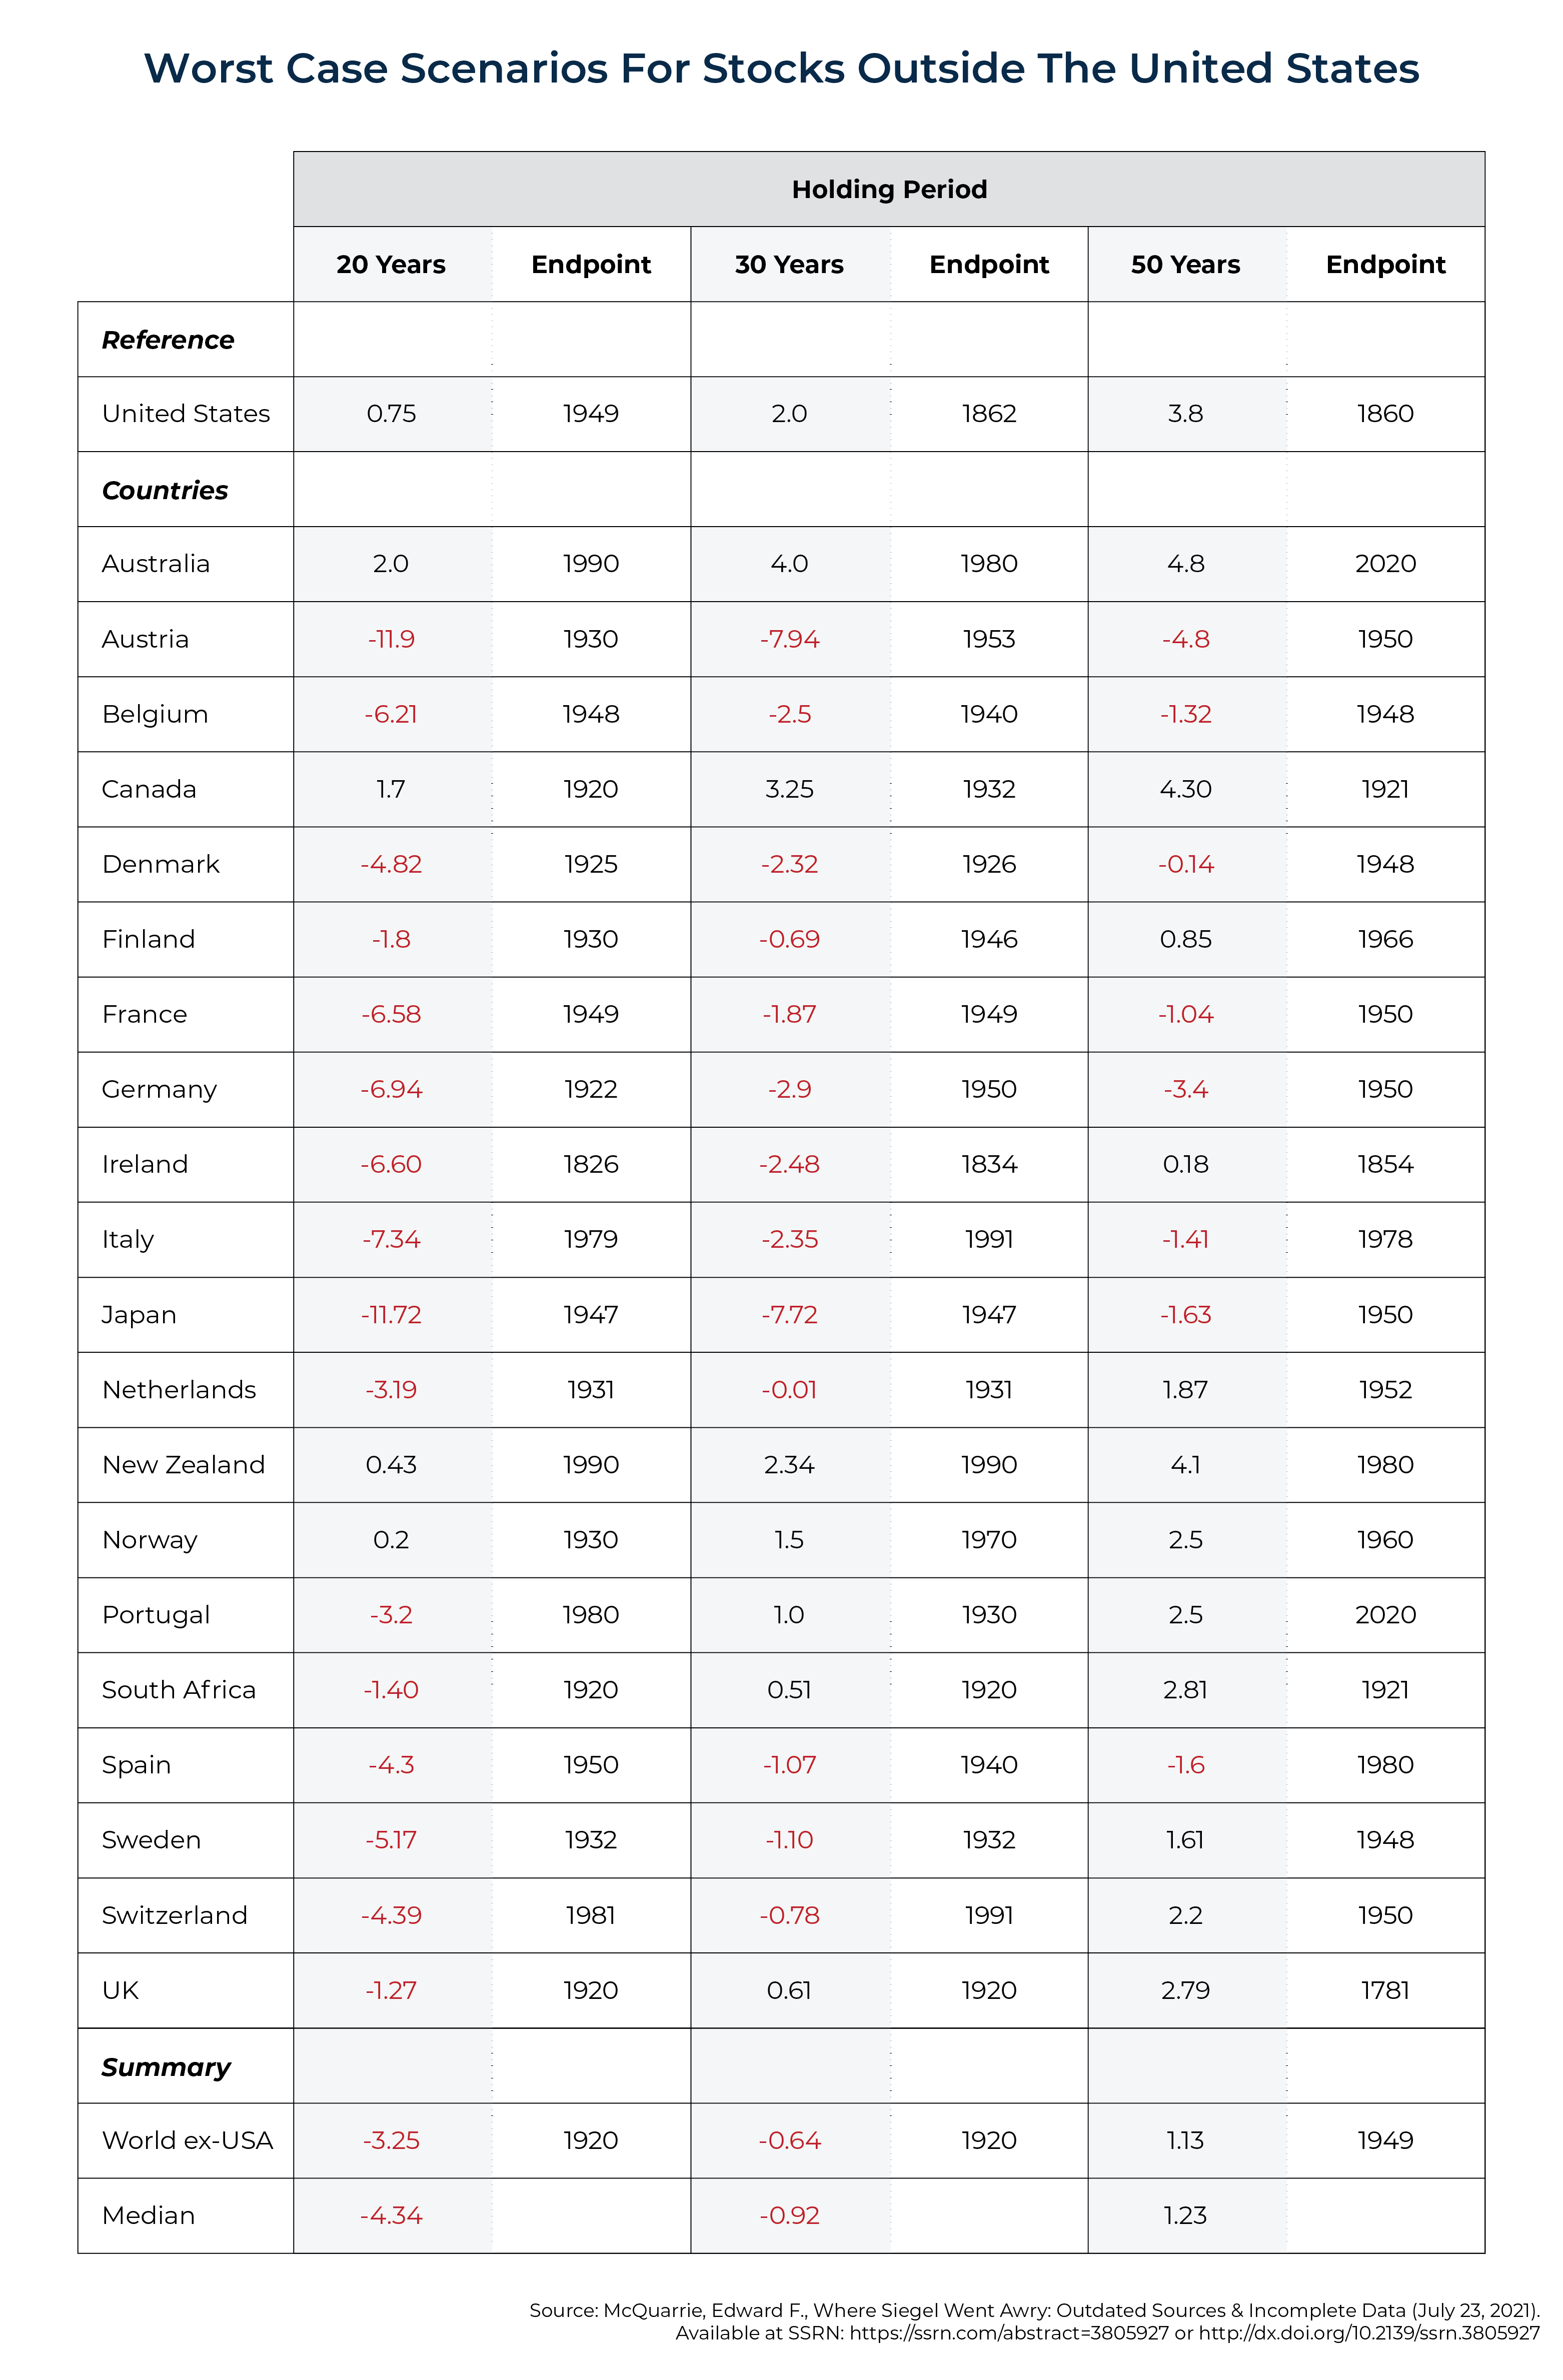Click the Holding Period header cell
Image resolution: width=1563 pixels, height=2380 pixels.
tap(888, 189)
